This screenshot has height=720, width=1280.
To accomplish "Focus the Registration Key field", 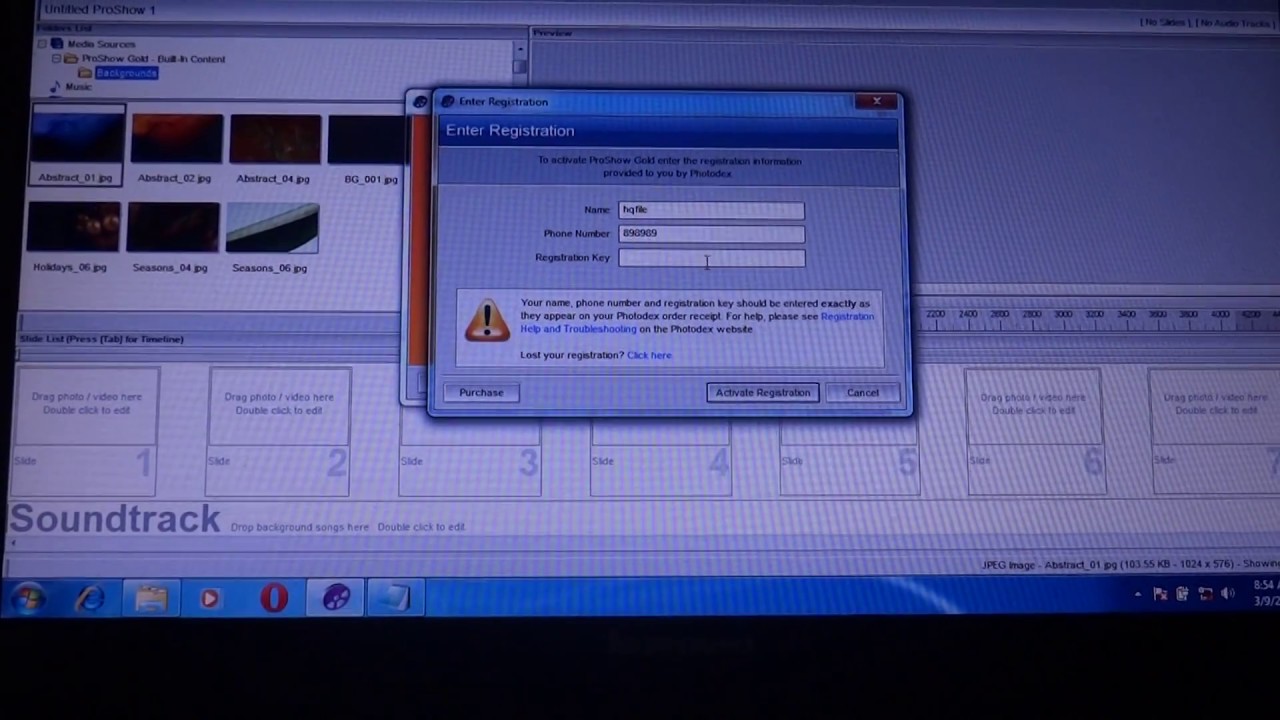I will point(711,258).
